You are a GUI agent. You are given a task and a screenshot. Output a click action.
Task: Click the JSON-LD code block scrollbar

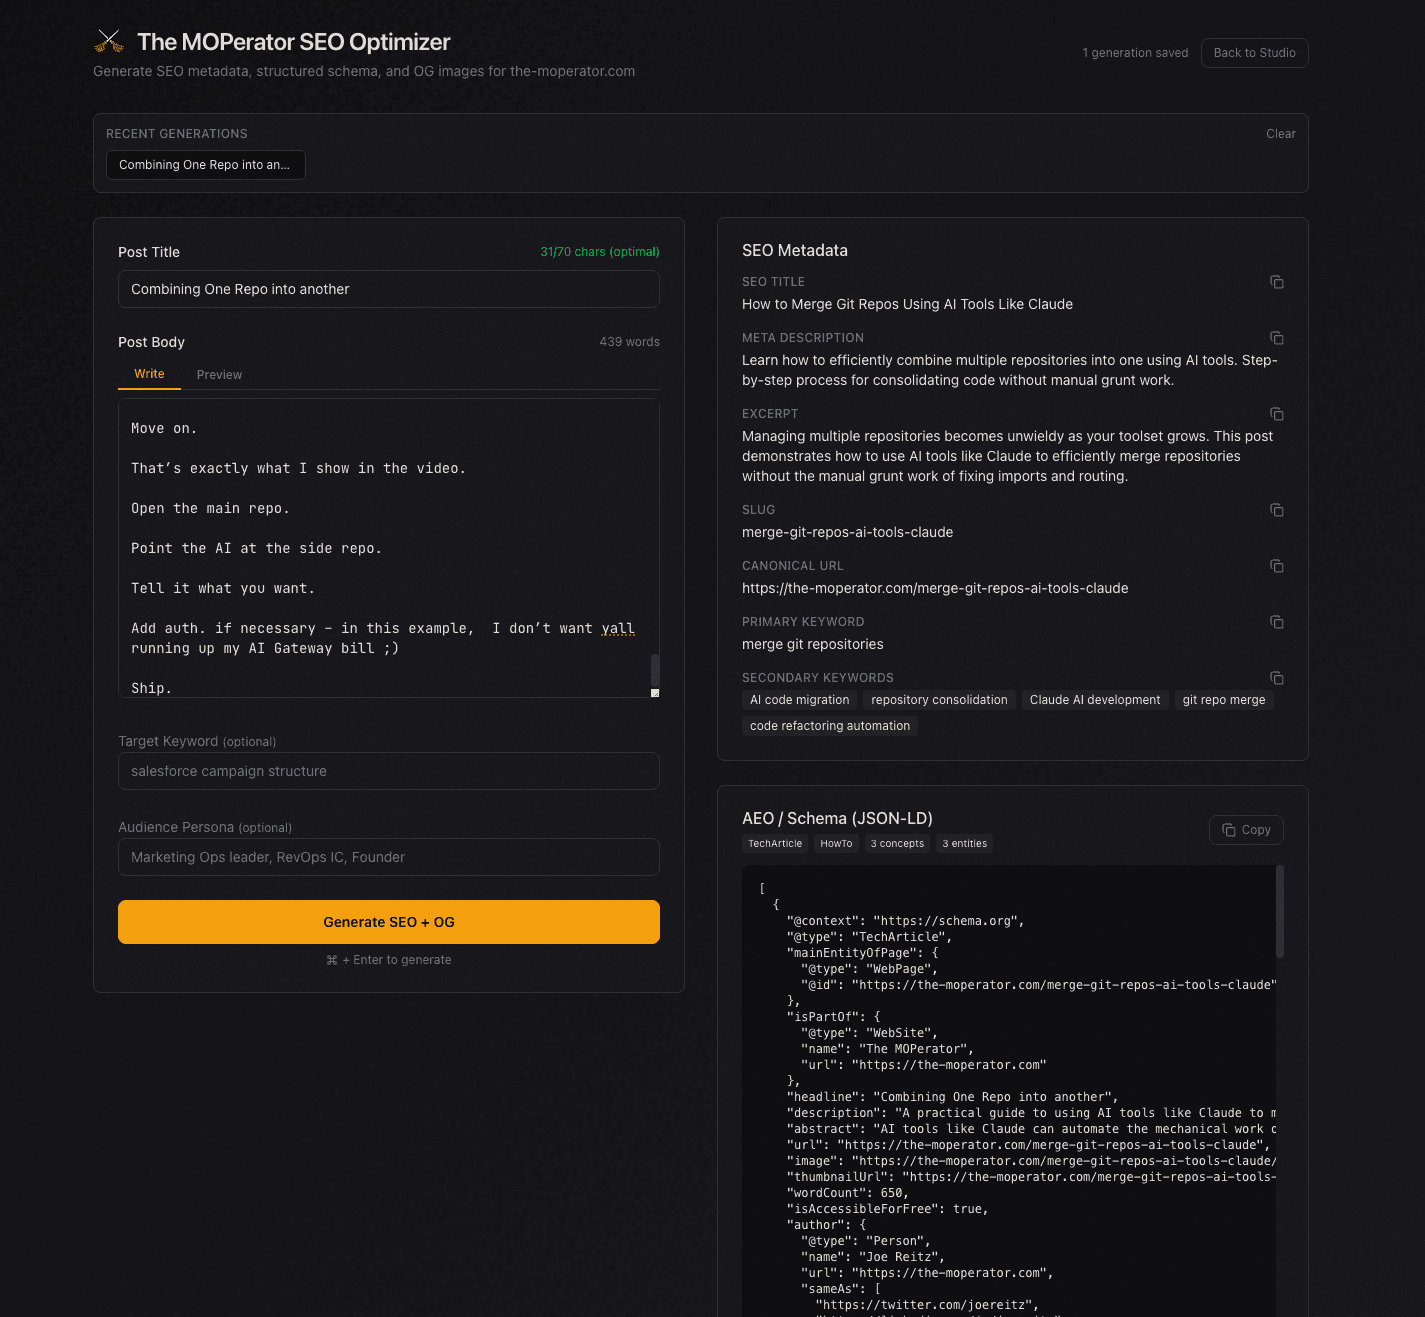pyautogui.click(x=1280, y=912)
